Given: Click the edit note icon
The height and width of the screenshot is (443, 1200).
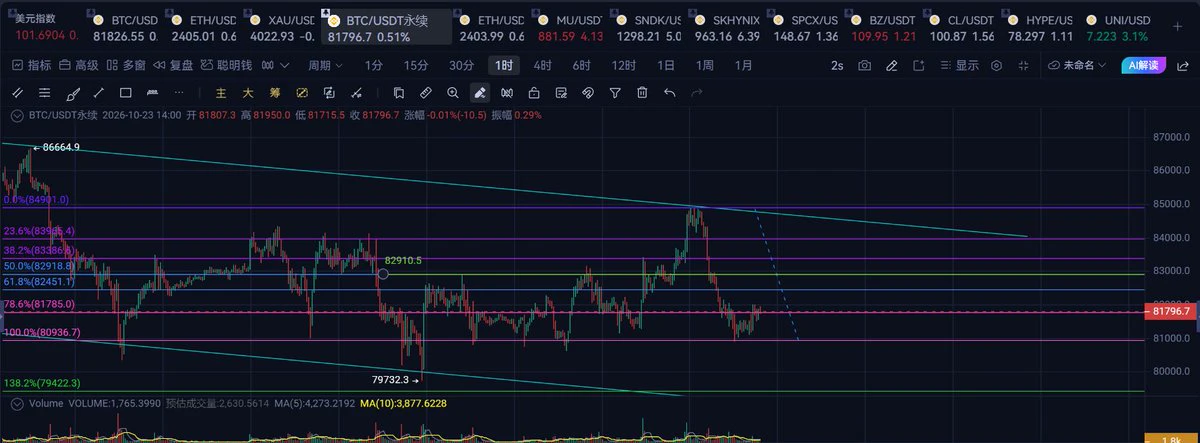Looking at the screenshot, I should click(561, 93).
